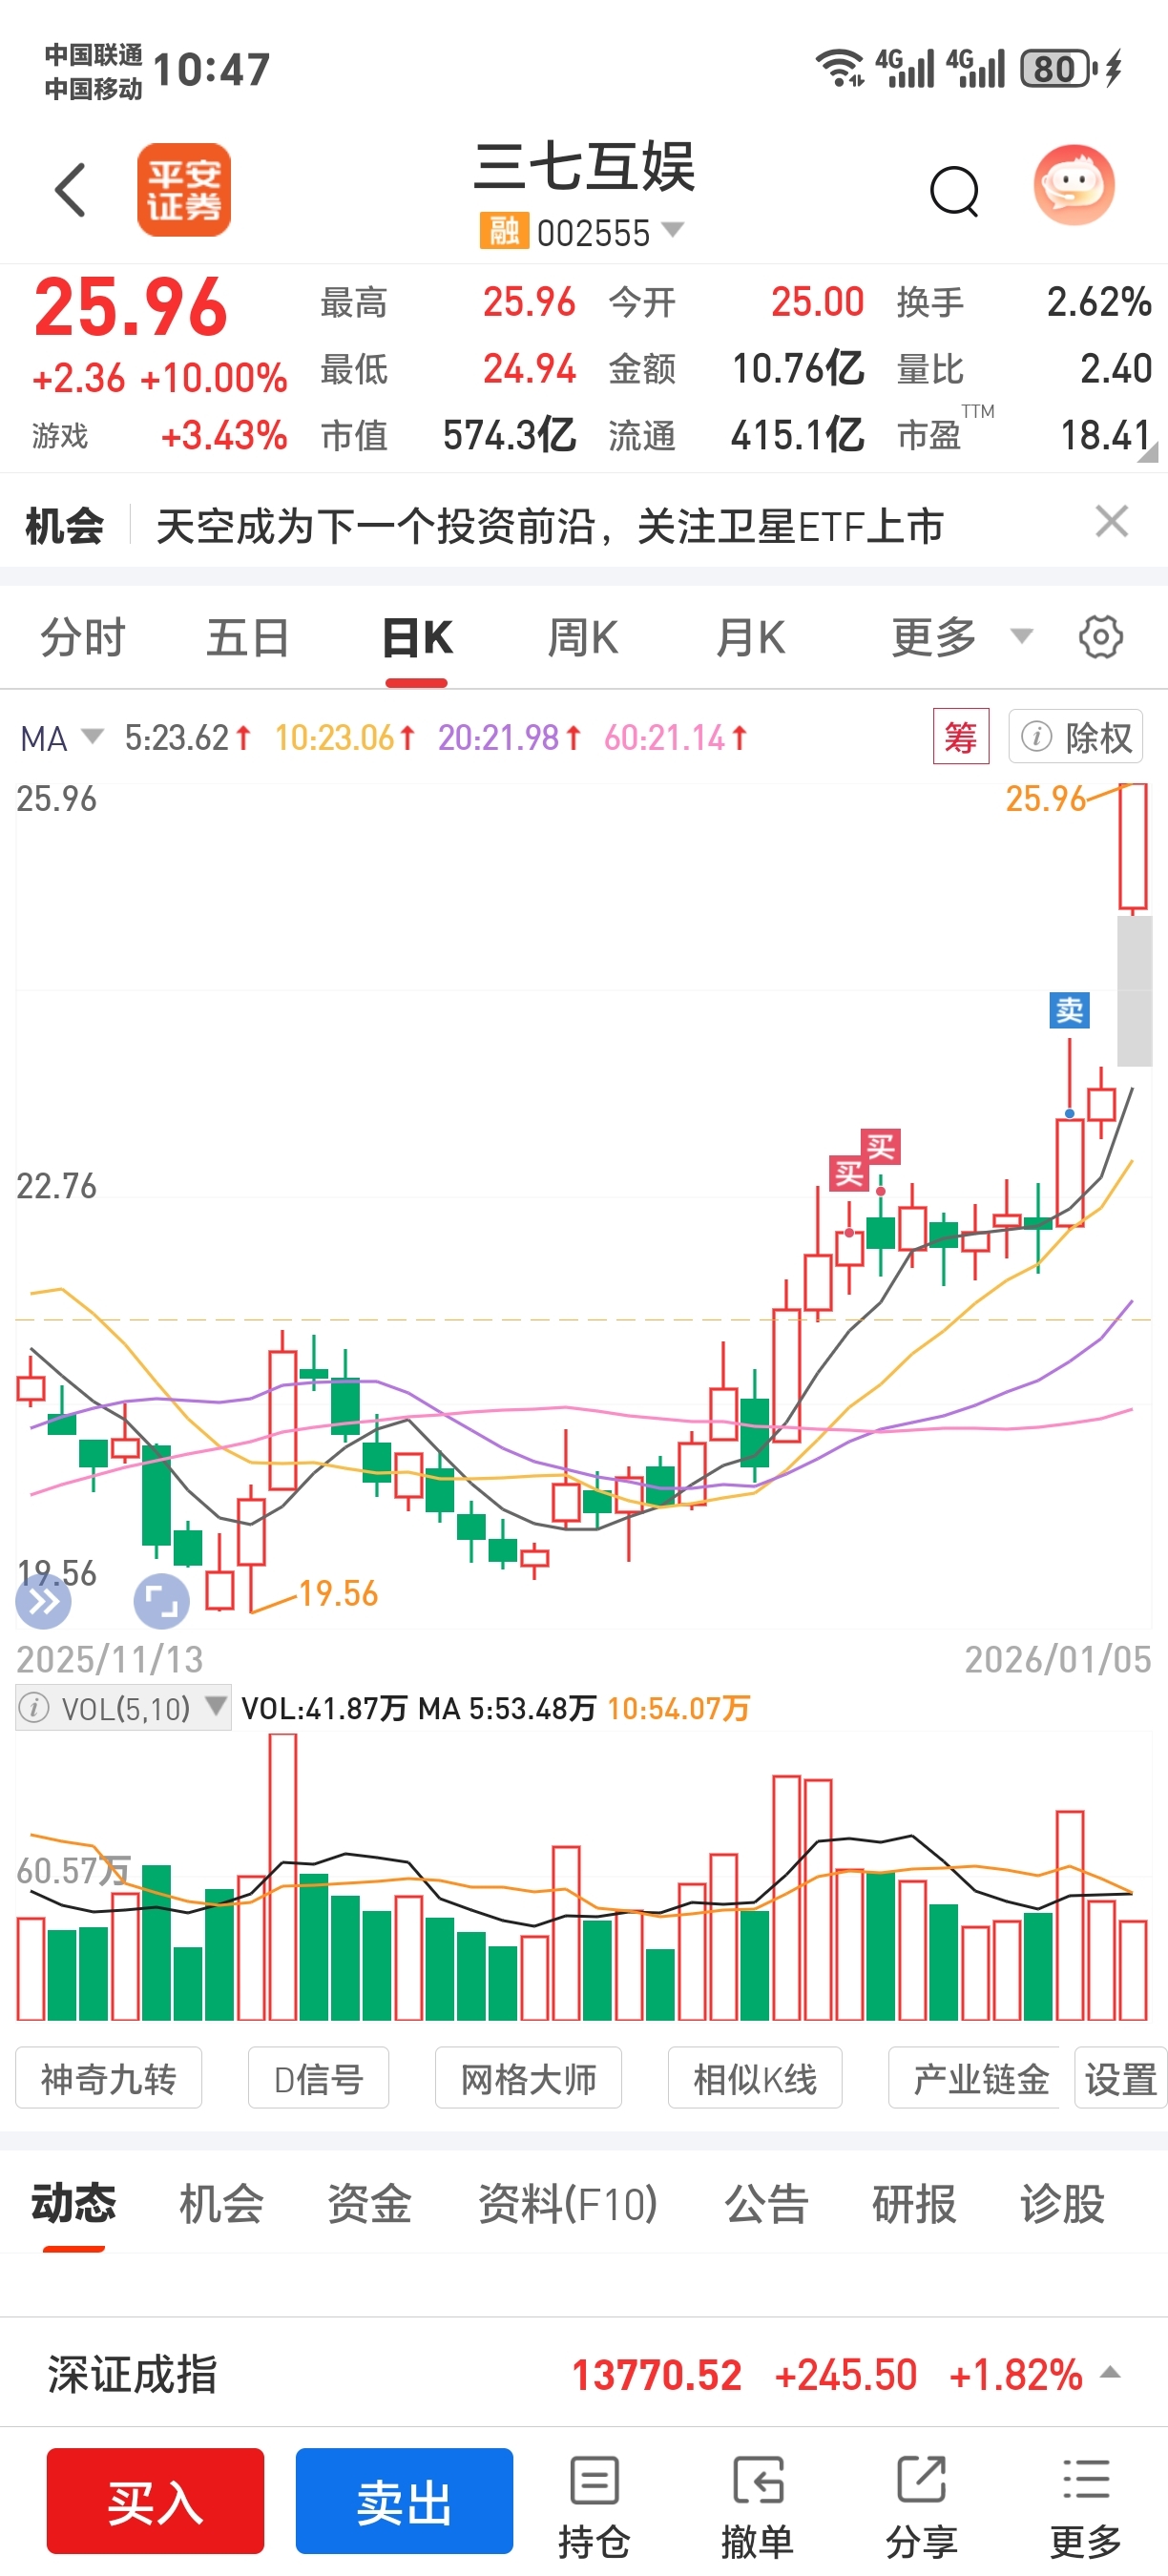Viewport: 1168px width, 2576px height.
Task: Tap the 融 margin badge icon
Action: coord(503,231)
